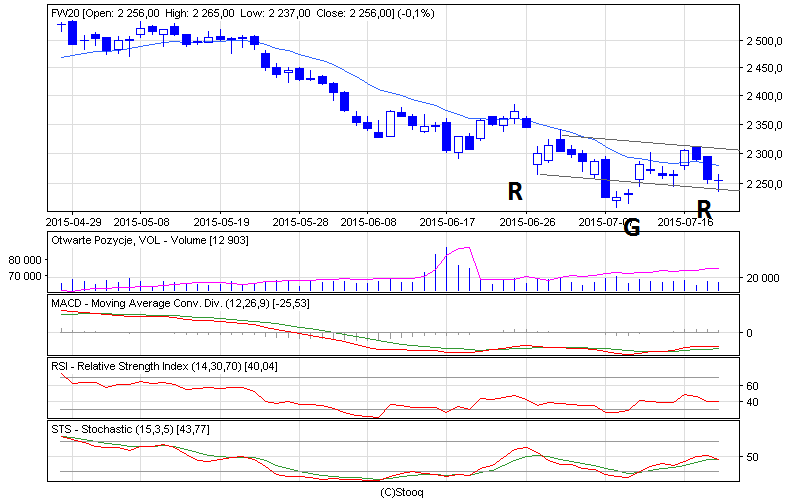
Task: Click the 2015-06-17 date label
Action: click(447, 222)
